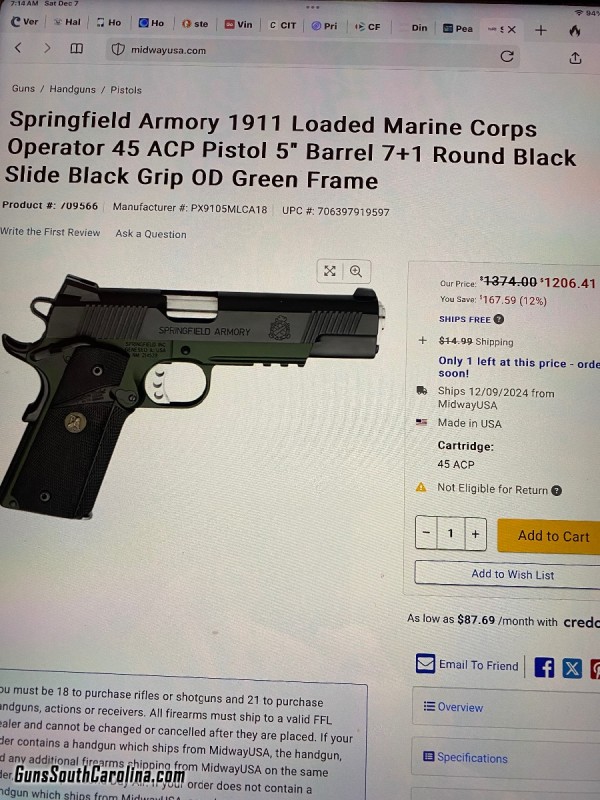Reload the page with refresh icon
600x800 pixels.
point(507,56)
